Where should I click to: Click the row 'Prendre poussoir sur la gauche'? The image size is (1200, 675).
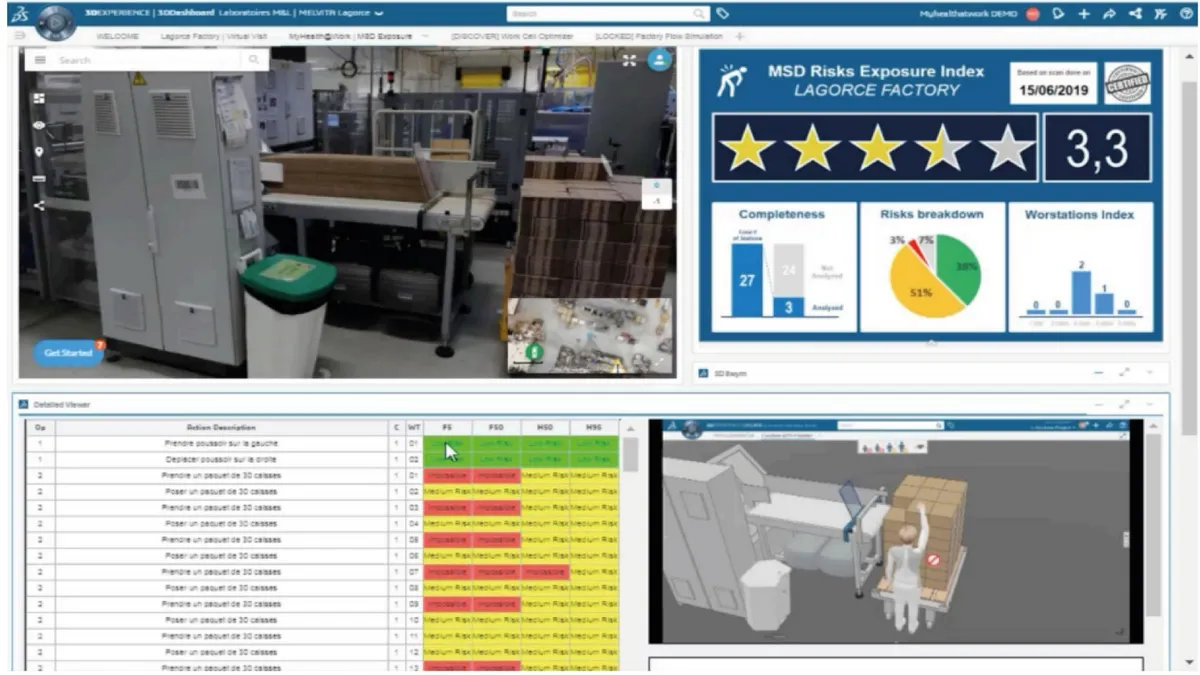pos(323,443)
